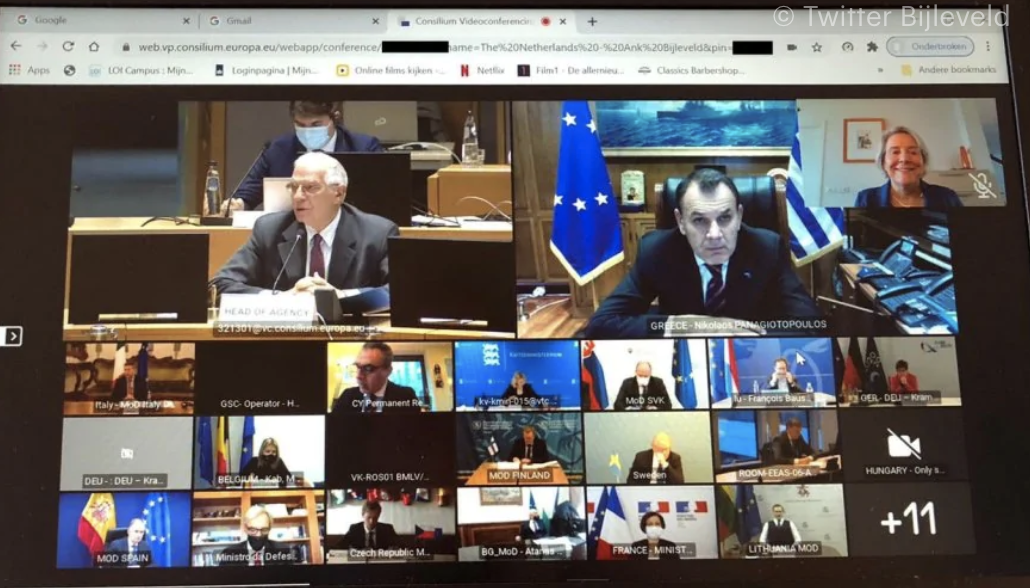1030x588 pixels.
Task: Go back with the browser back arrow
Action: click(x=16, y=47)
